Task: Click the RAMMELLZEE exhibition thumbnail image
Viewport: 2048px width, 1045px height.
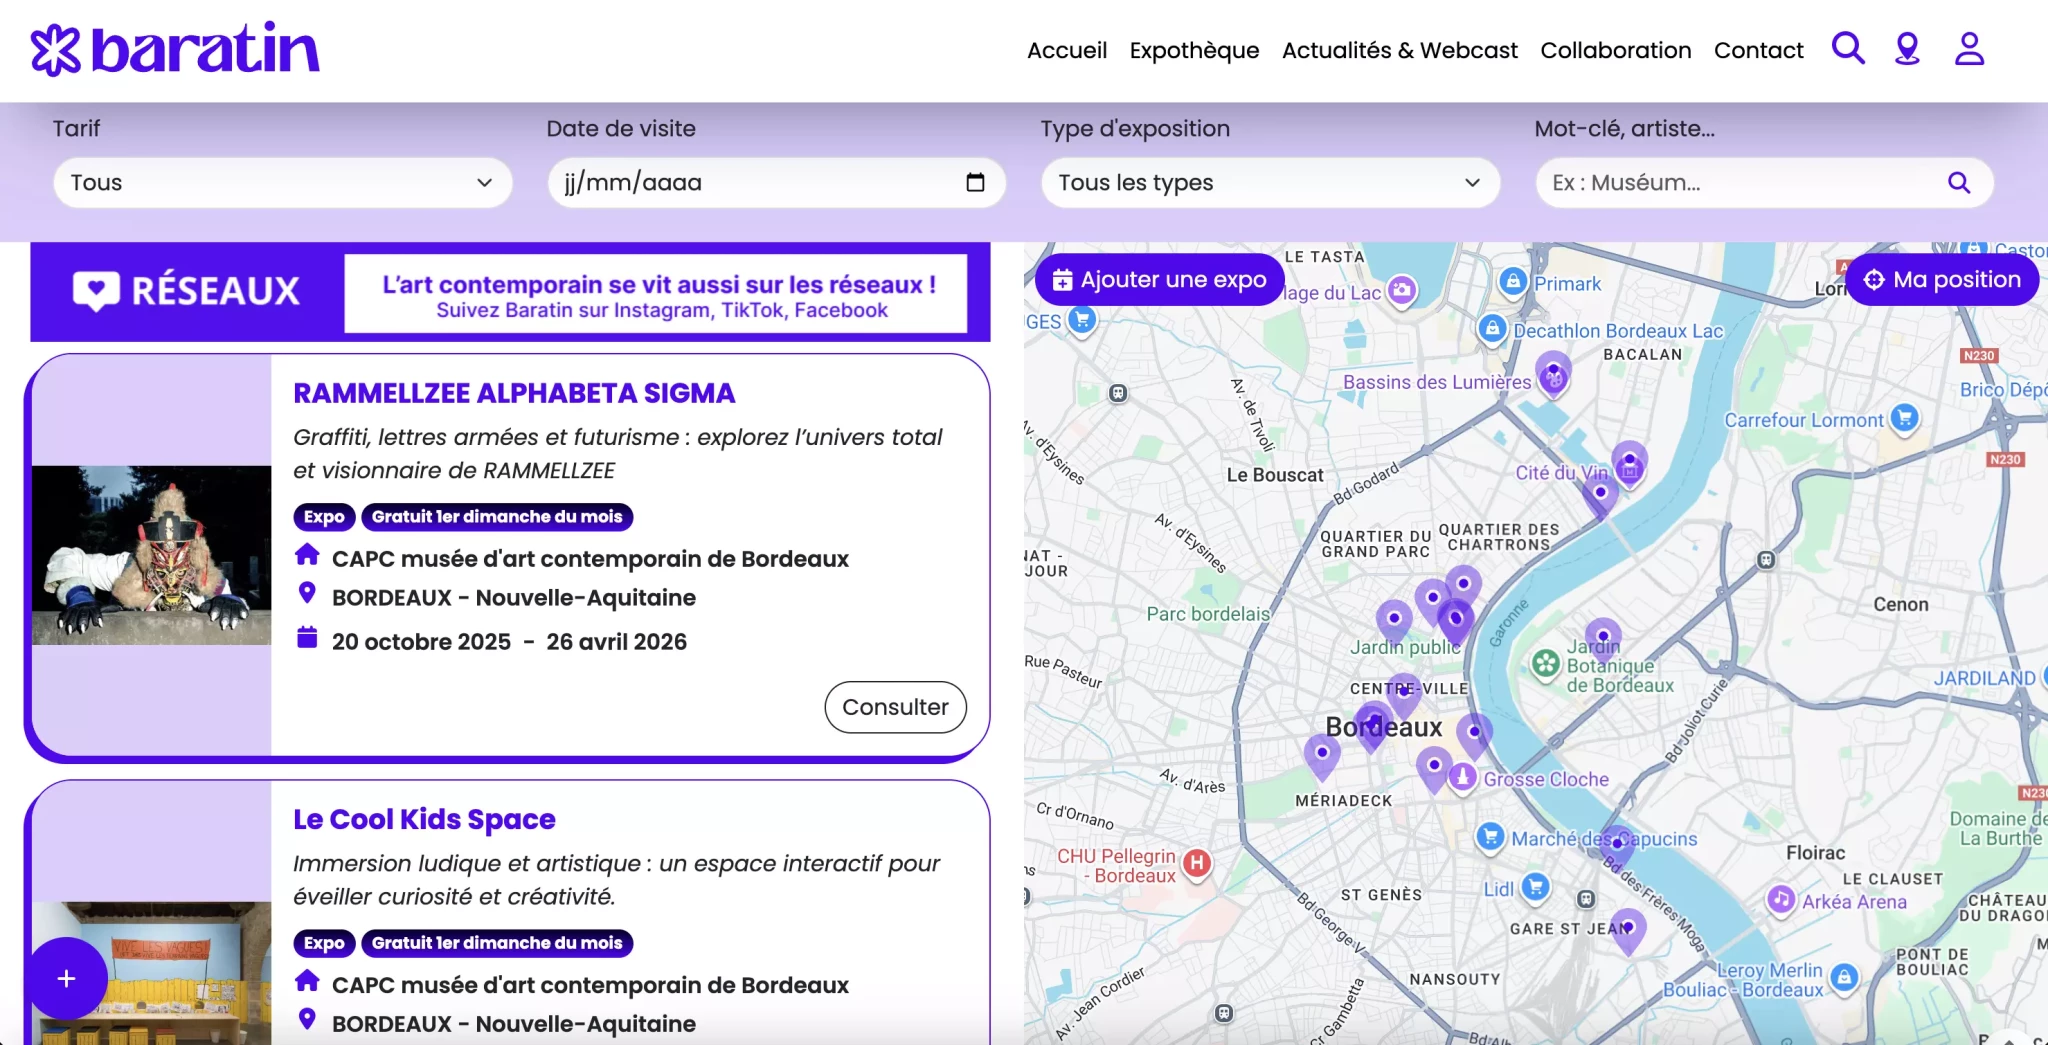Action: [151, 555]
